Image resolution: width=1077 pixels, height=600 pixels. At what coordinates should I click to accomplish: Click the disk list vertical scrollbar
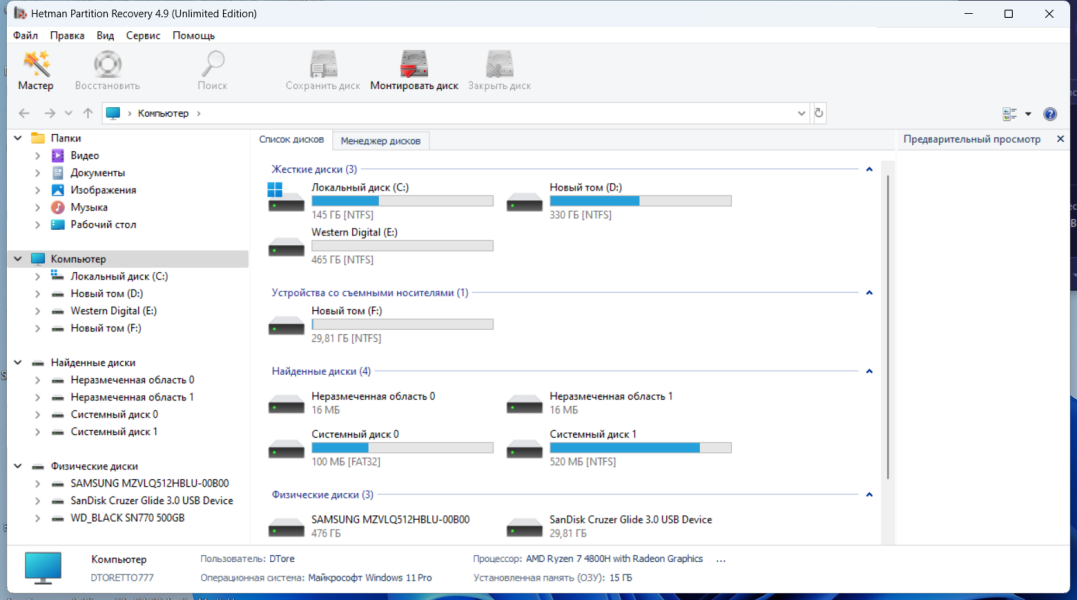(x=888, y=327)
